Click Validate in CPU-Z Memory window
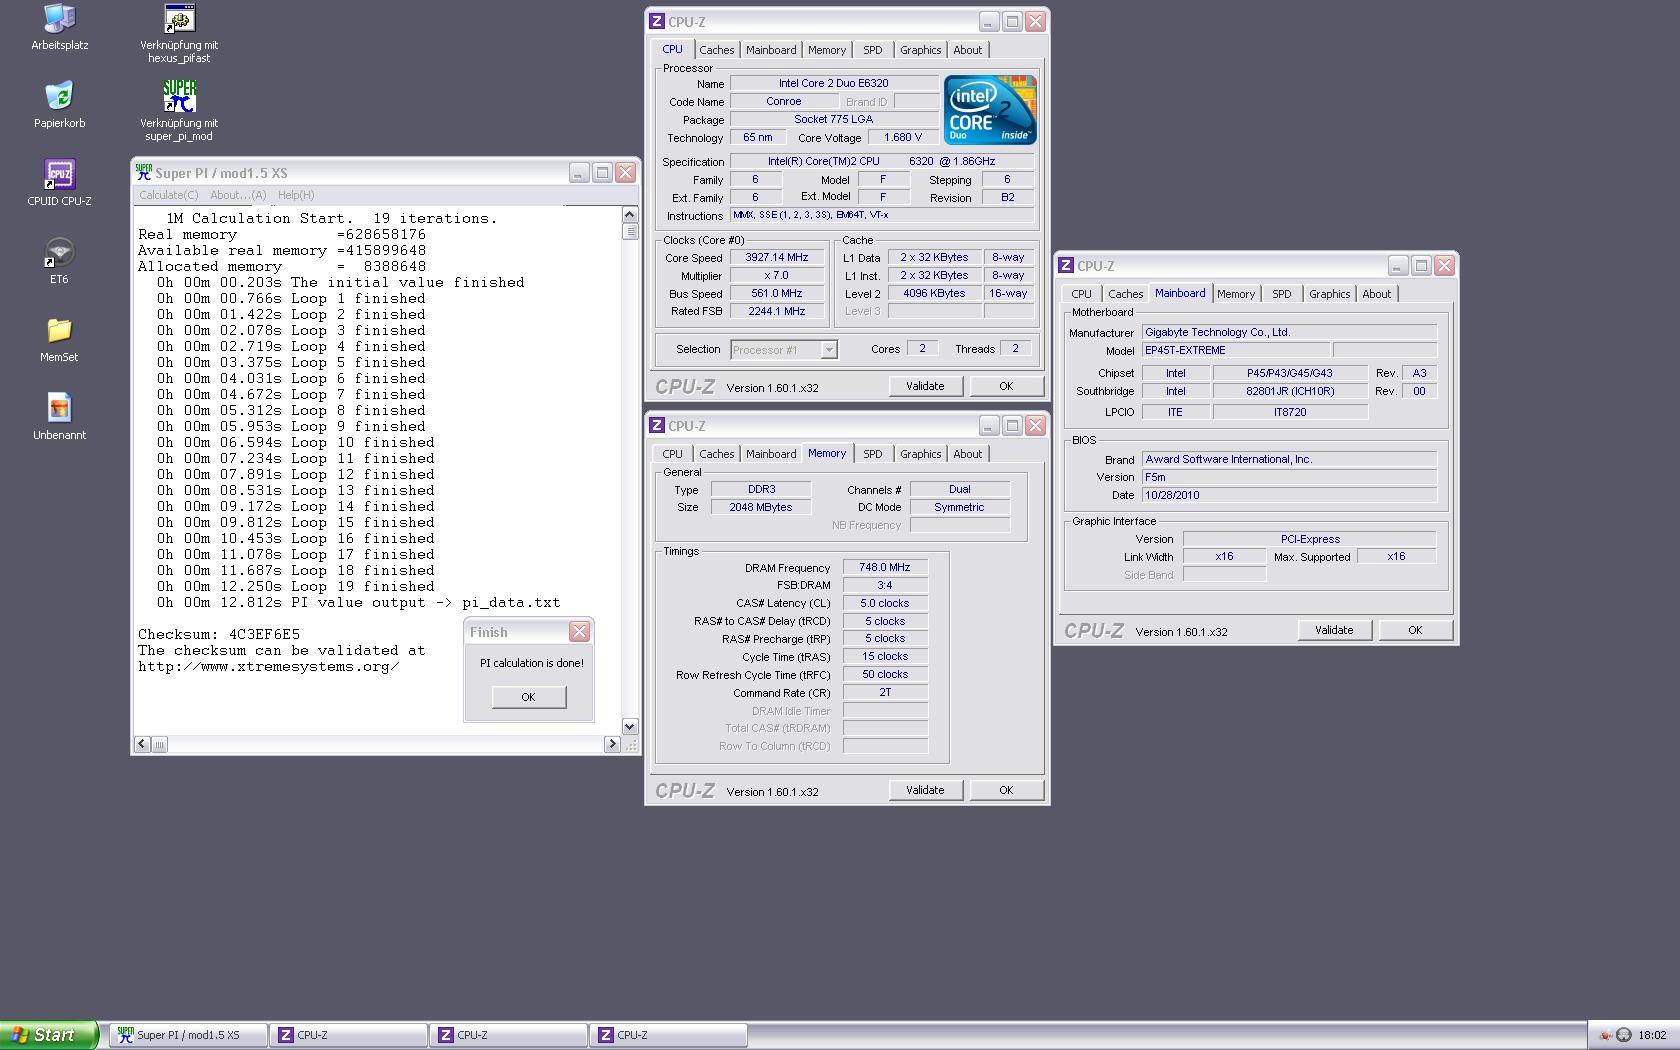1680x1050 pixels. (925, 790)
